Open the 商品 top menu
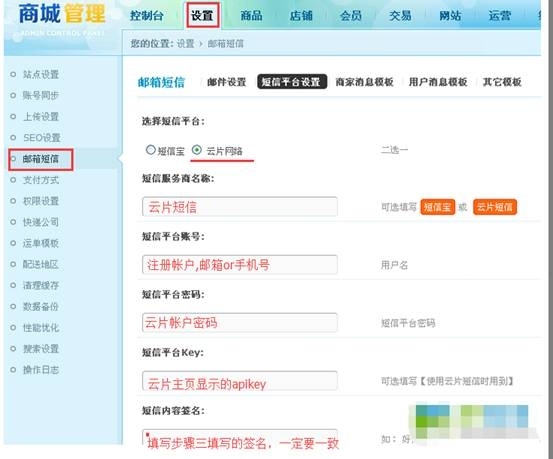This screenshot has width=553, height=459. (x=251, y=16)
